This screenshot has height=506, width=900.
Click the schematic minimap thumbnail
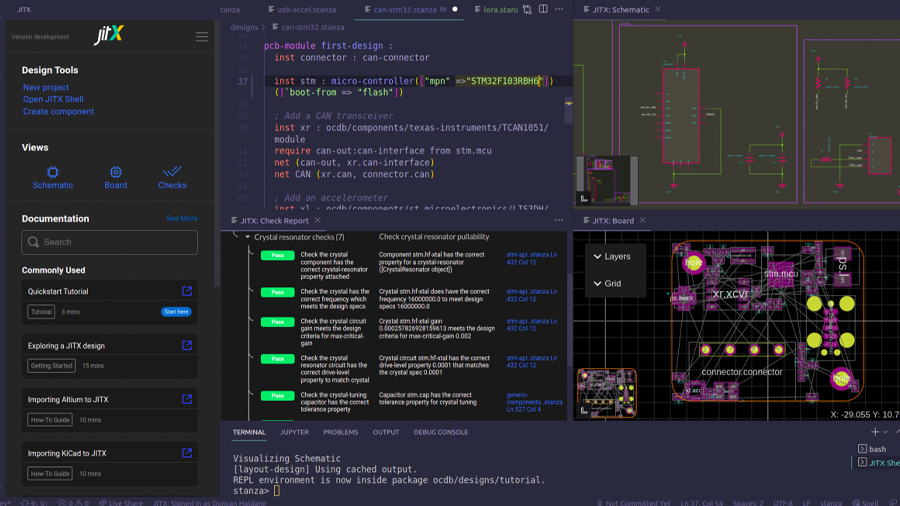(x=607, y=180)
